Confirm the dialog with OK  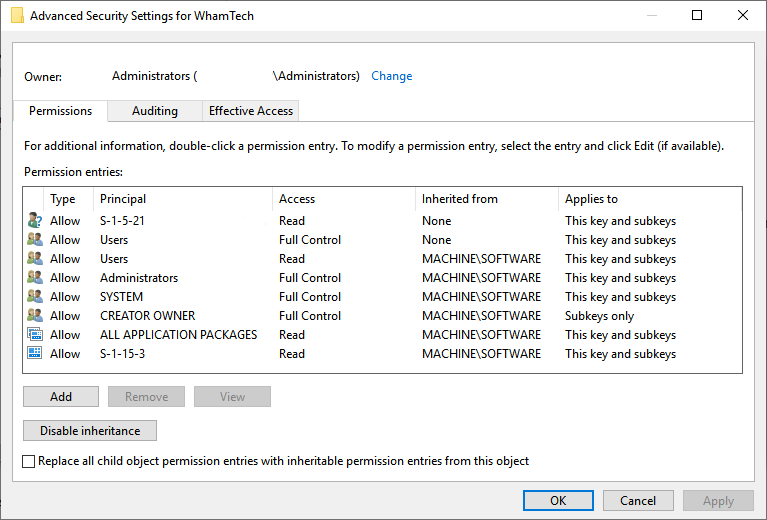tap(558, 501)
